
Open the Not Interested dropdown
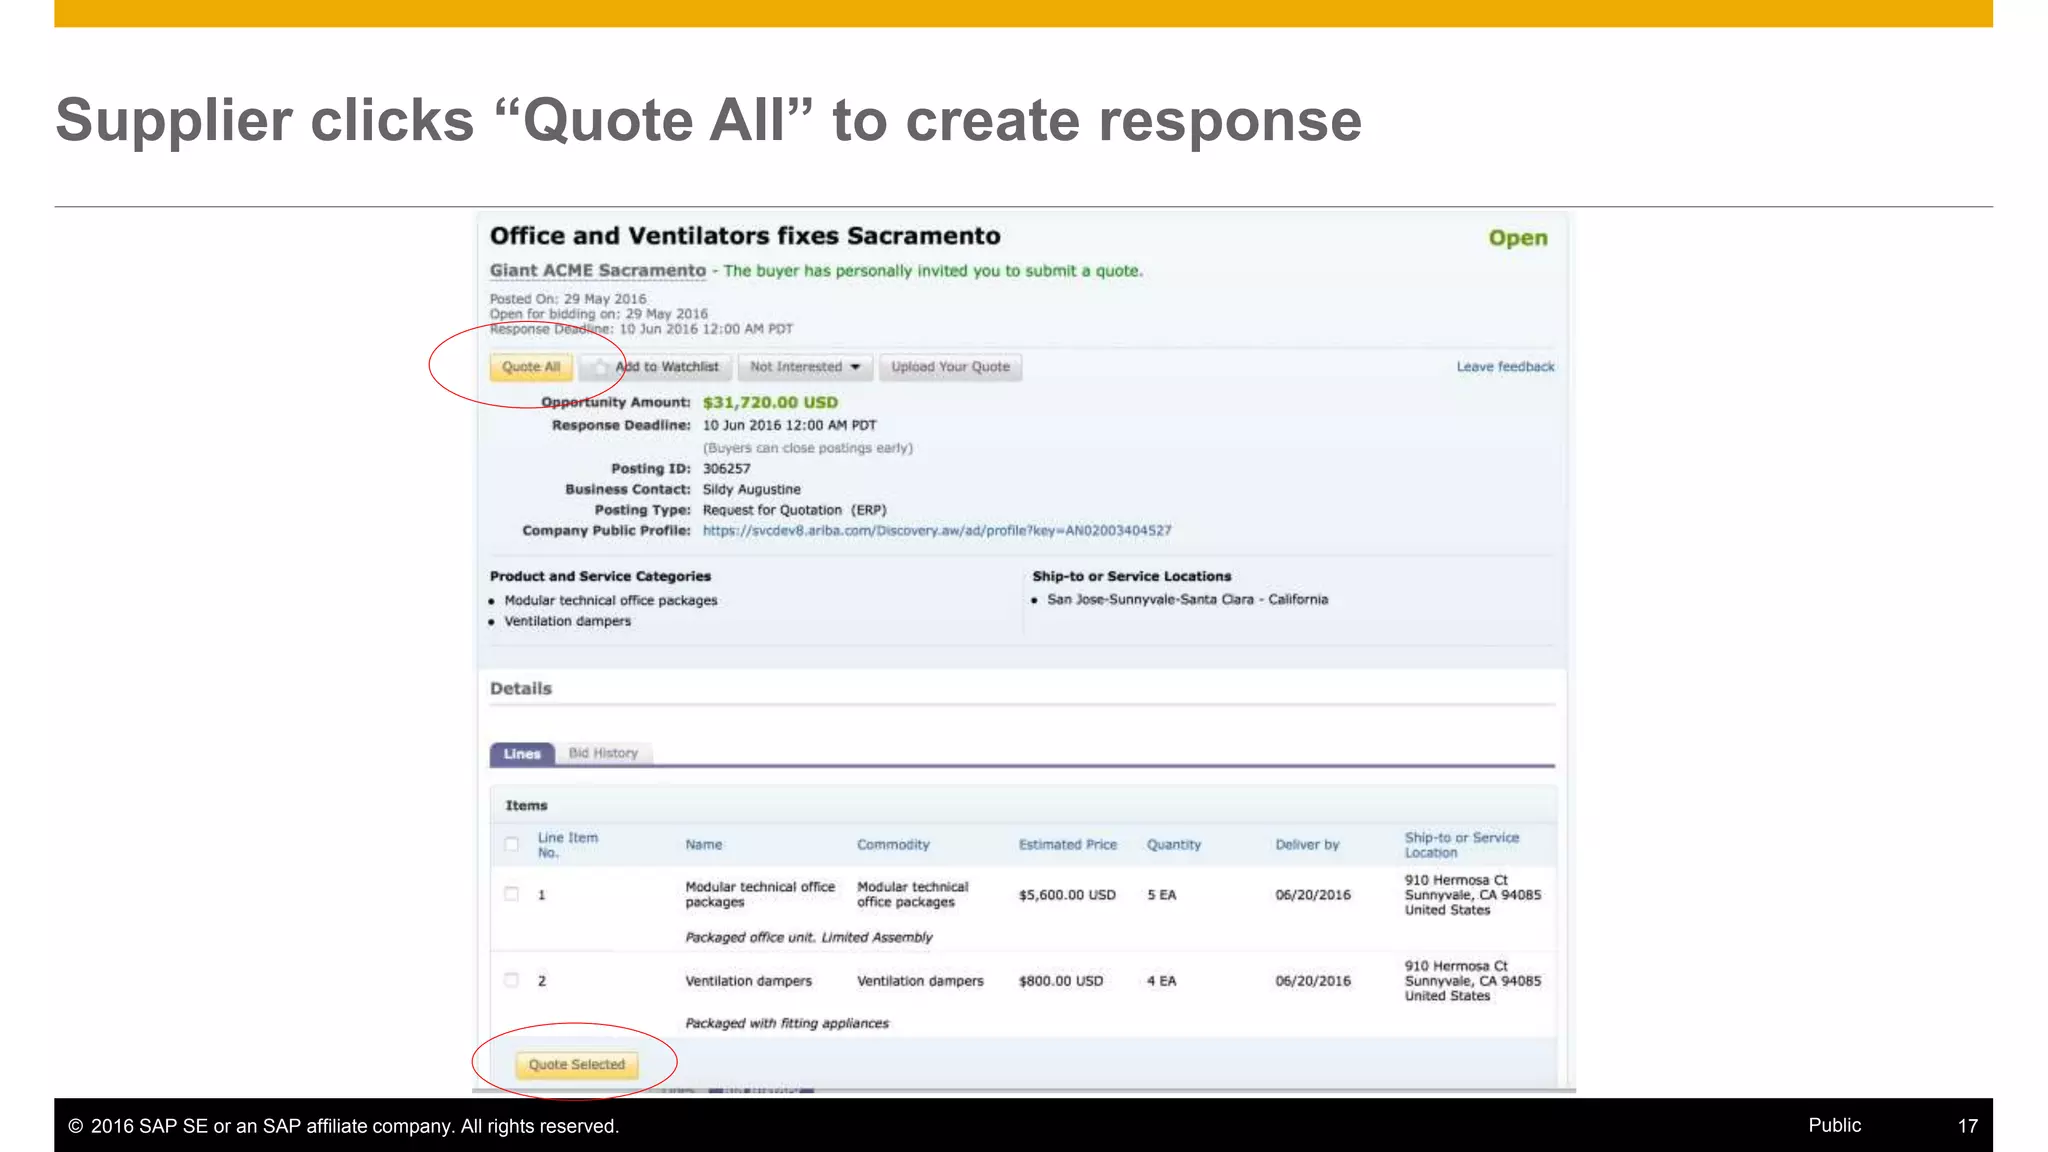805,367
